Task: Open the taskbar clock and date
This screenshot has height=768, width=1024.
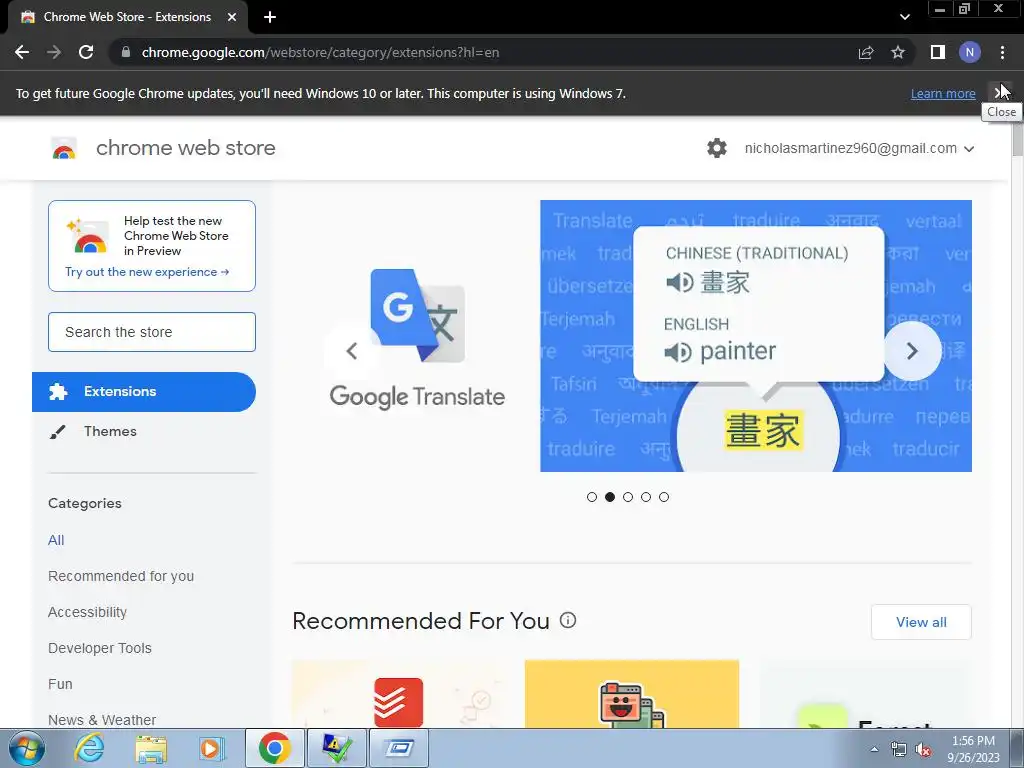Action: 973,749
